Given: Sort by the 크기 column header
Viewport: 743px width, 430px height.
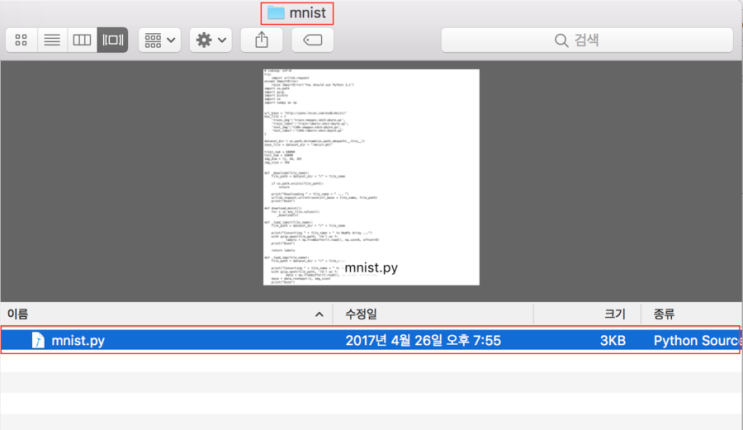Looking at the screenshot, I should 587,314.
